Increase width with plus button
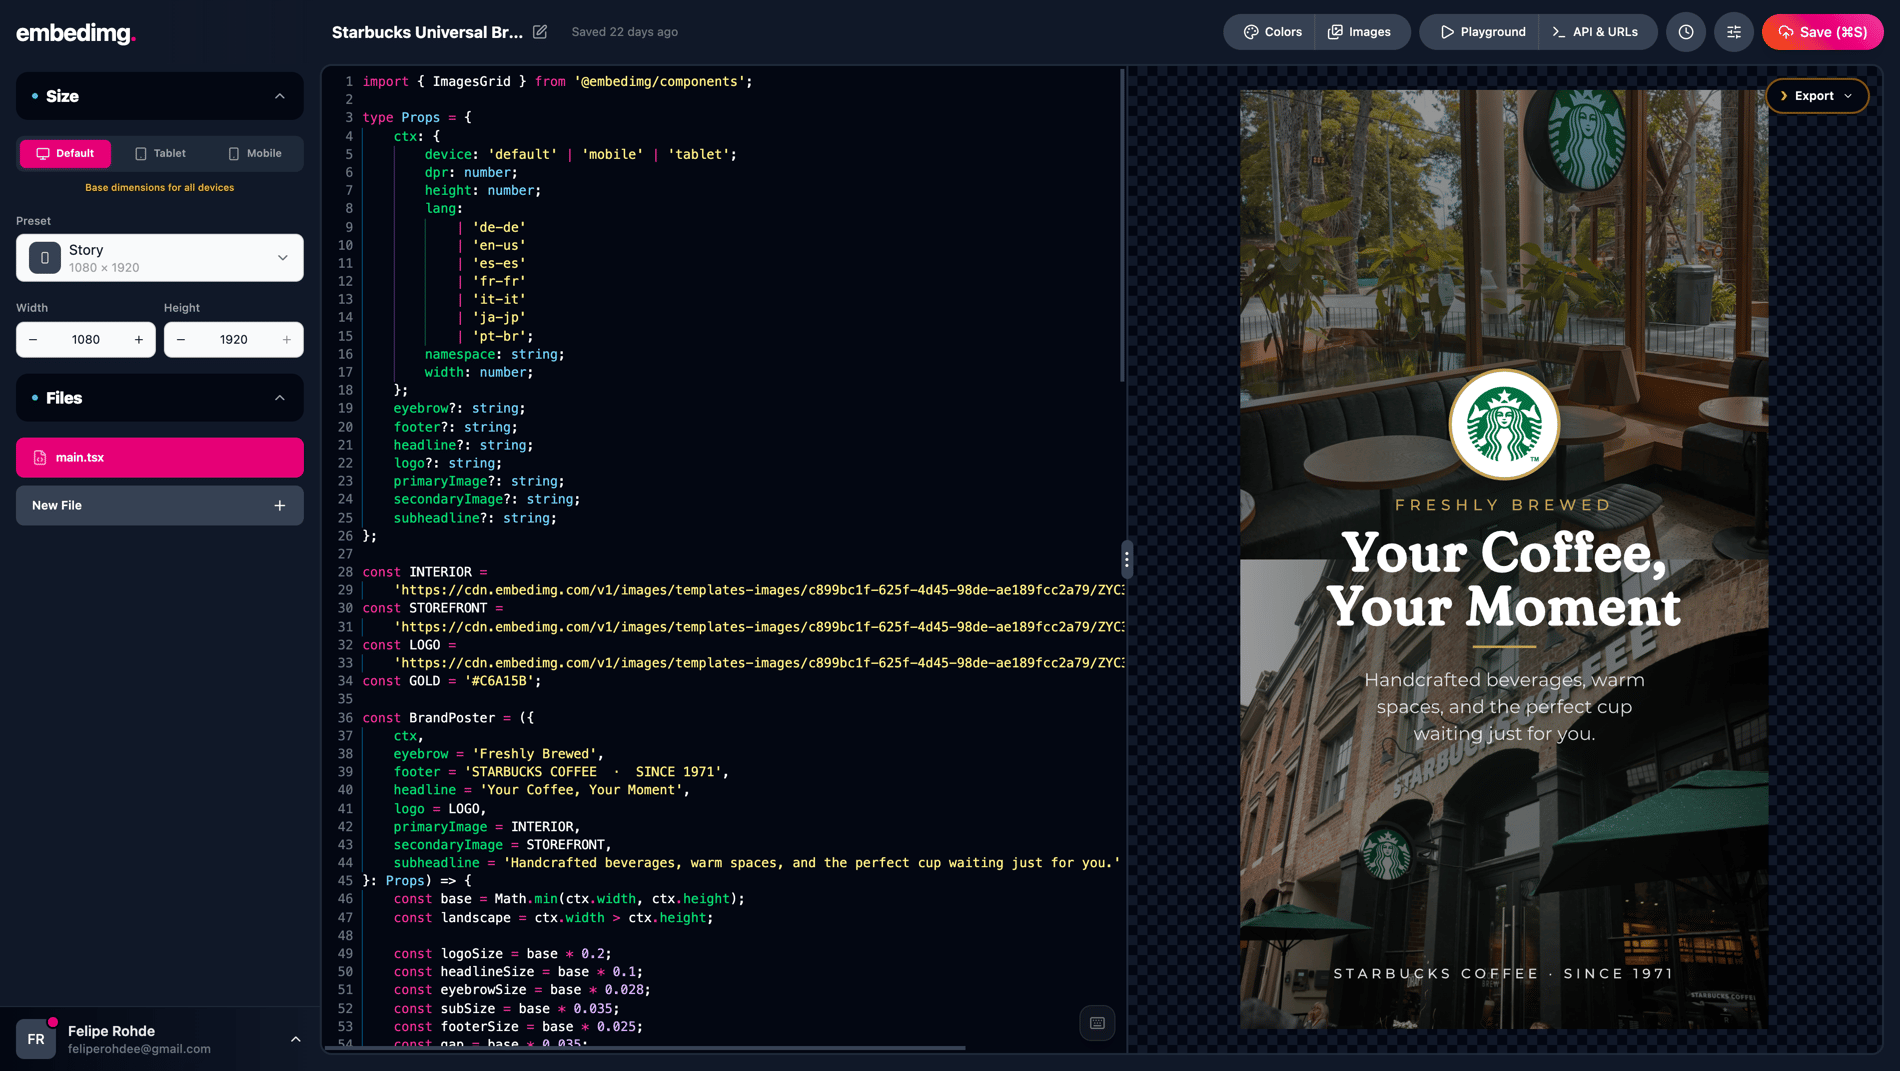 tap(139, 340)
